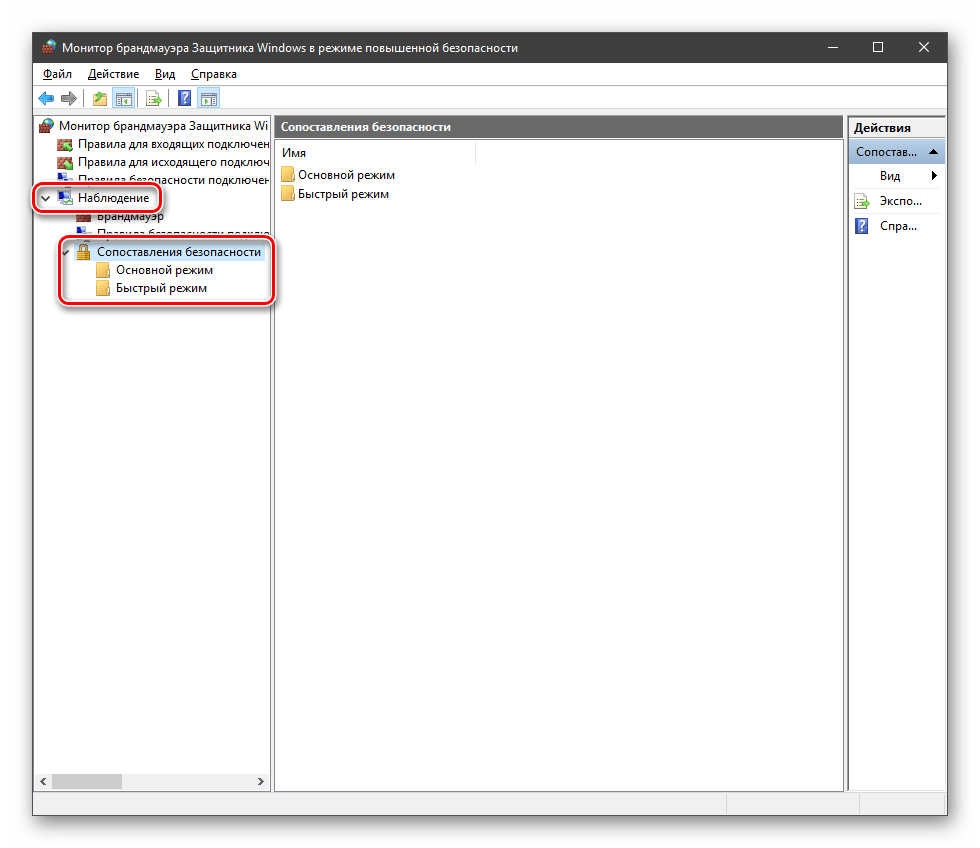Open the Действие menu
Image resolution: width=980 pixels, height=848 pixels.
pyautogui.click(x=113, y=74)
